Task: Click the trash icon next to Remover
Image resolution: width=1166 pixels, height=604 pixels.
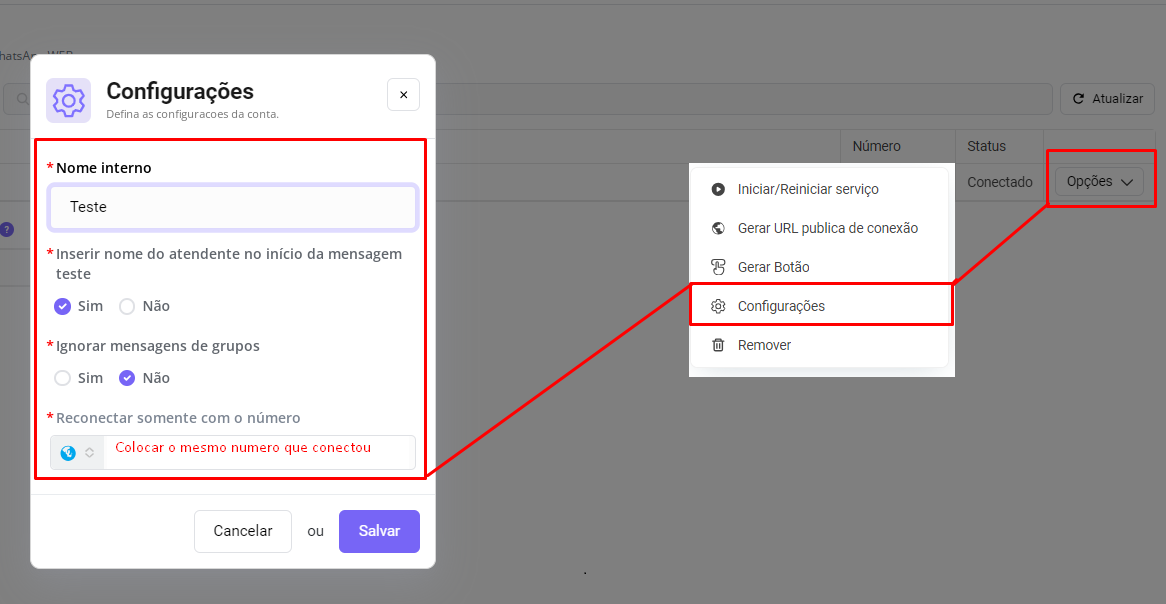Action: tap(718, 345)
